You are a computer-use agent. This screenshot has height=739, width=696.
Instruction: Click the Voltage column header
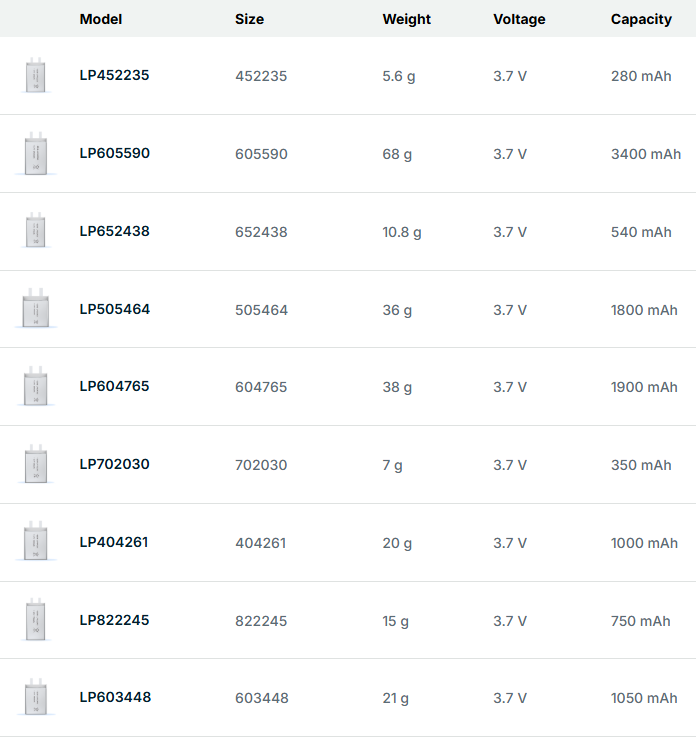519,19
